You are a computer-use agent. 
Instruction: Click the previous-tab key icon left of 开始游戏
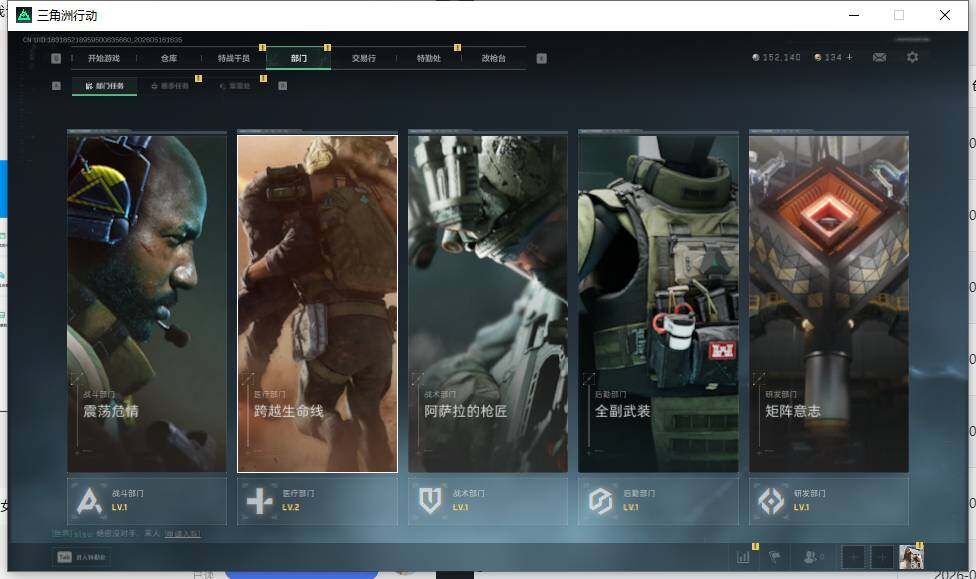tap(56, 59)
